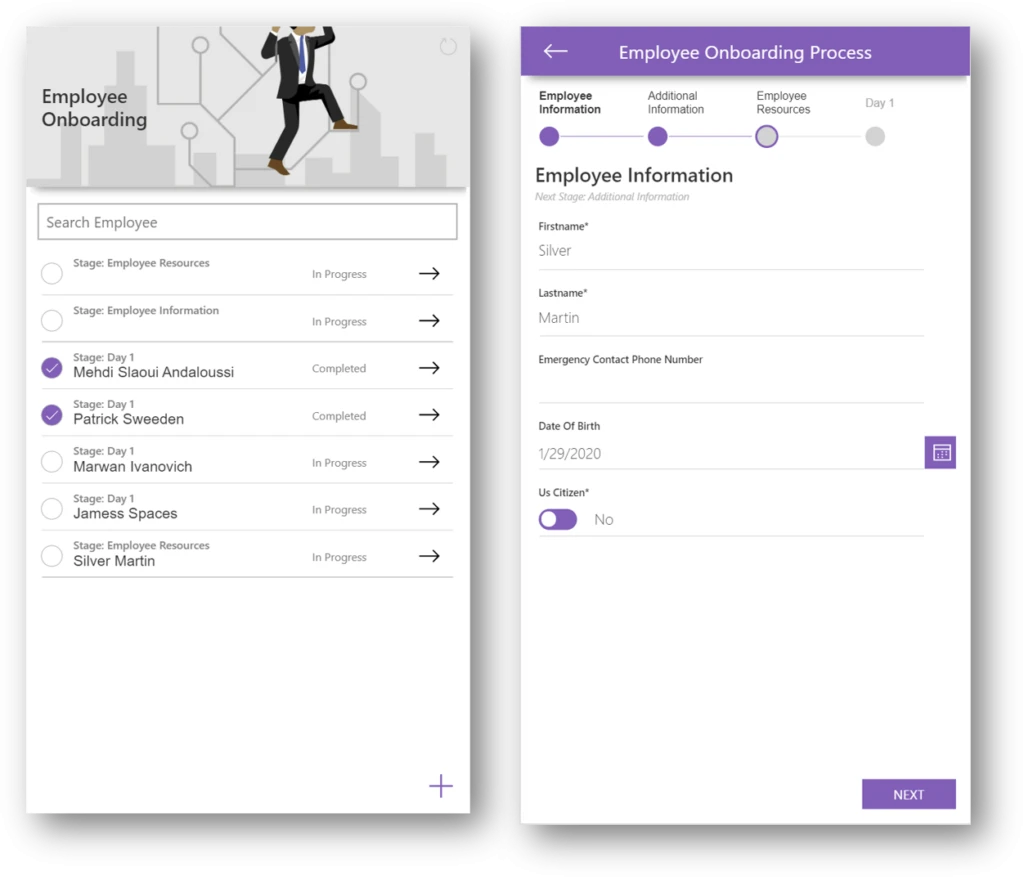Click the arrow for Jamess Spaces
Image resolution: width=1024 pixels, height=878 pixels.
[x=429, y=509]
